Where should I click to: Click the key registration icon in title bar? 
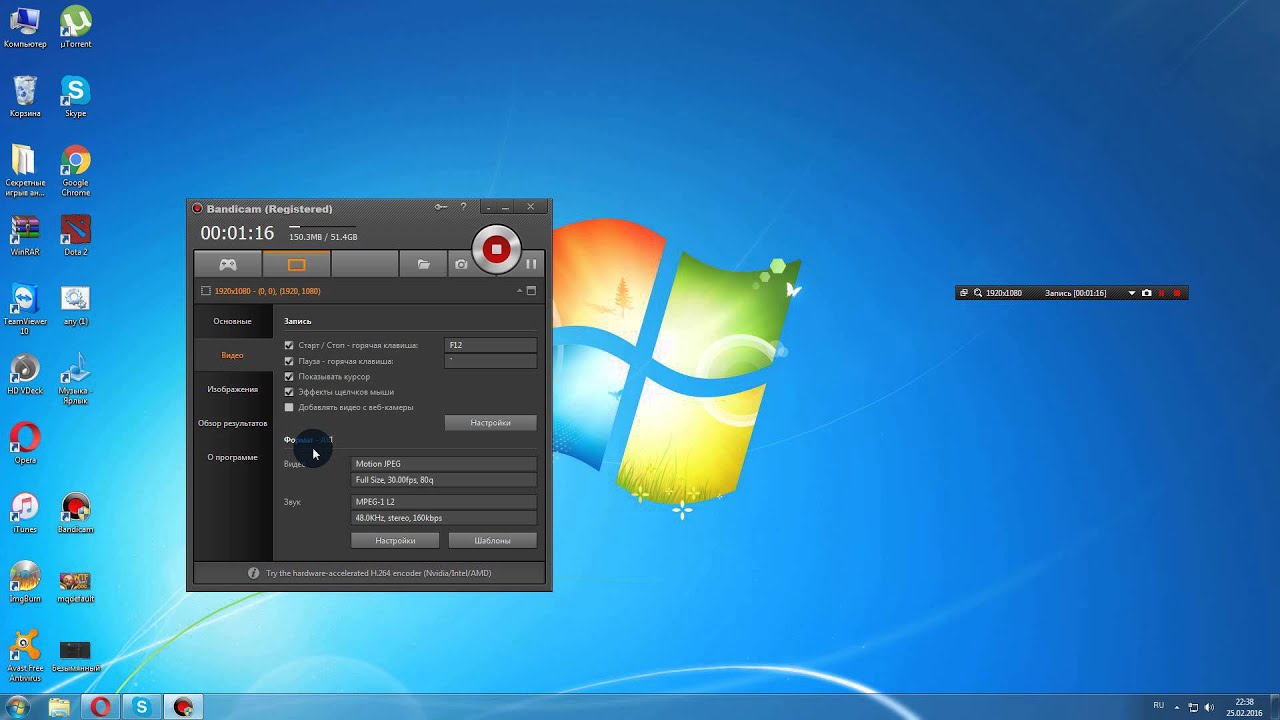[441, 207]
